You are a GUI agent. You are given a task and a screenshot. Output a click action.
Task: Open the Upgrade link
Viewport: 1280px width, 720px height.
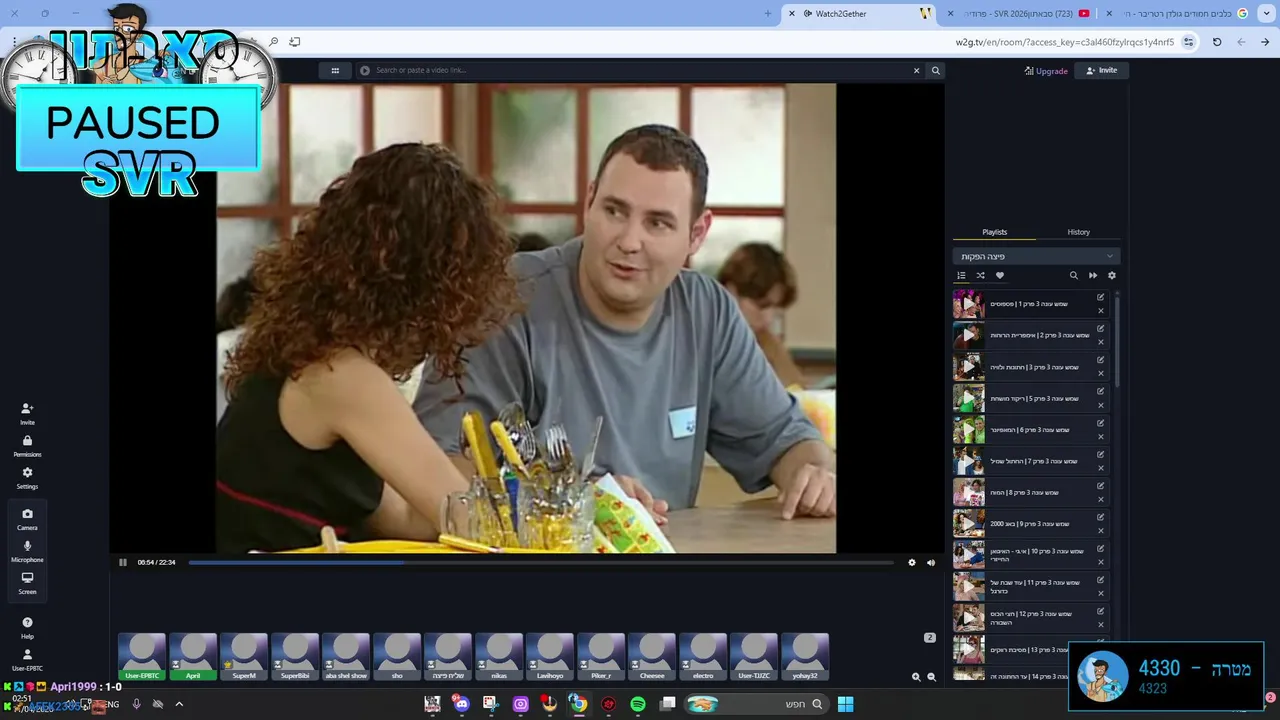click(1046, 71)
